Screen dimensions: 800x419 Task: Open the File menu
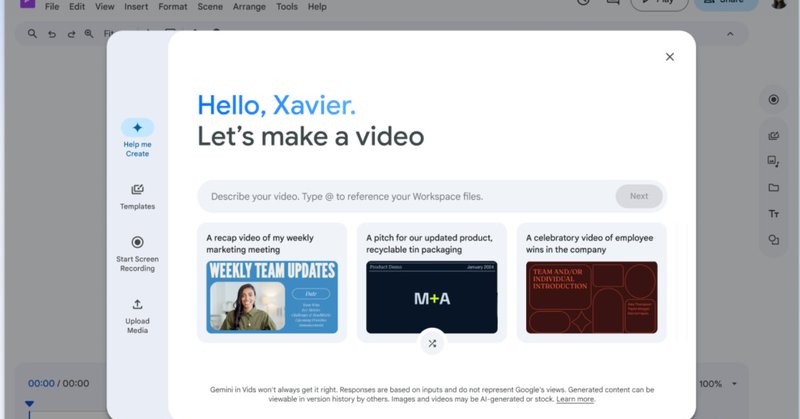point(52,7)
